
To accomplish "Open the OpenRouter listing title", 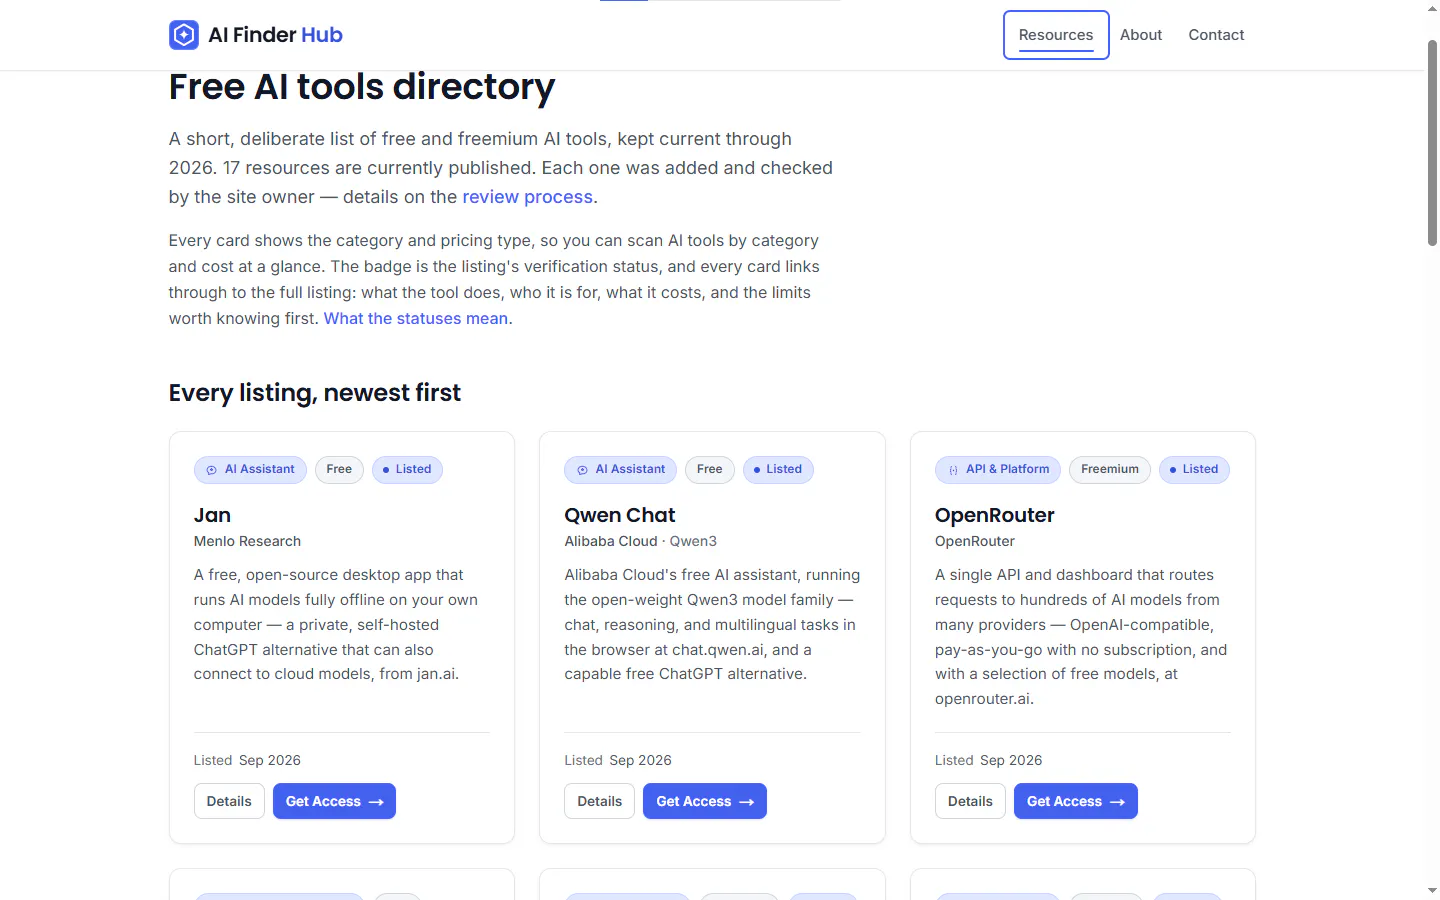I will click(995, 515).
